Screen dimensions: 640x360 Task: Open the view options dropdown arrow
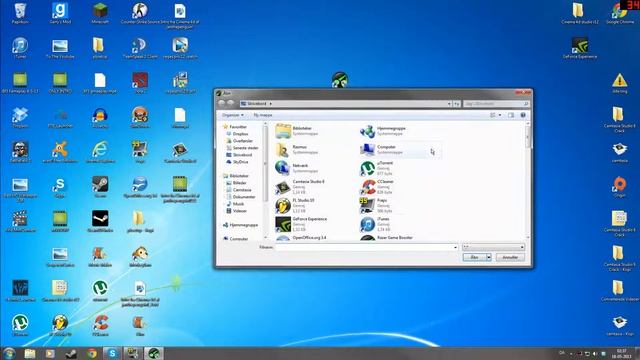click(500, 115)
